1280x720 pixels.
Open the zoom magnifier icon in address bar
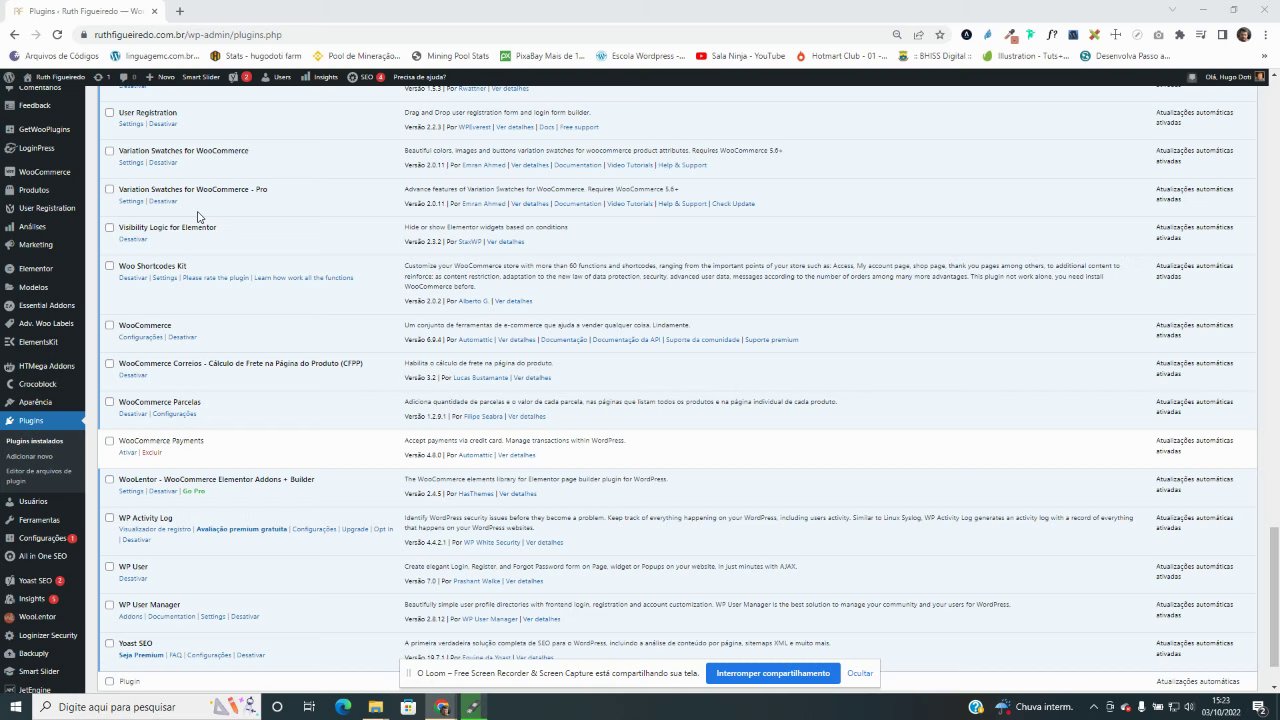coord(897,34)
